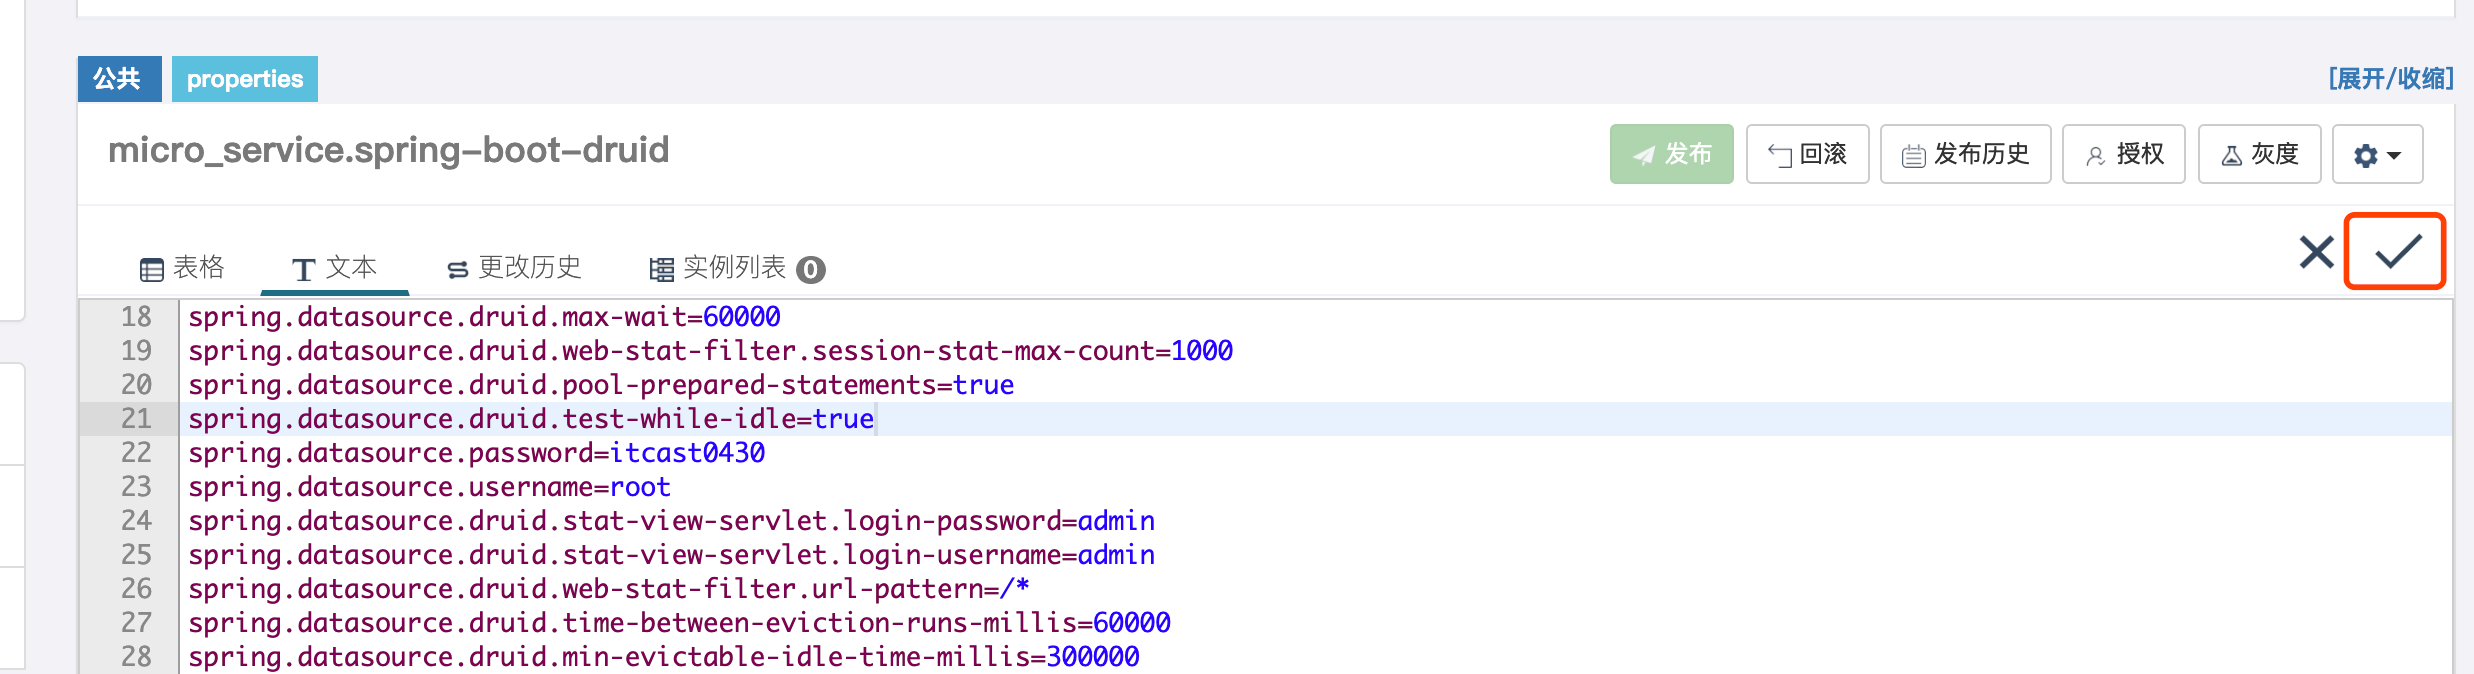
Task: Click the instance count 0 badge
Action: tap(811, 270)
